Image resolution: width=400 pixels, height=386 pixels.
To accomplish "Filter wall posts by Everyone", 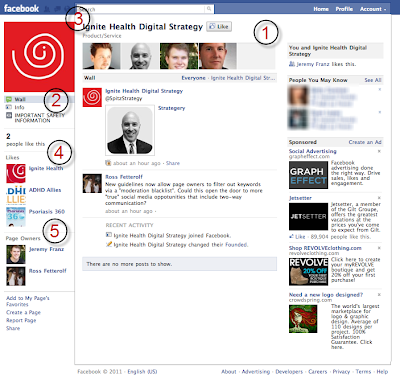I will click(x=193, y=78).
